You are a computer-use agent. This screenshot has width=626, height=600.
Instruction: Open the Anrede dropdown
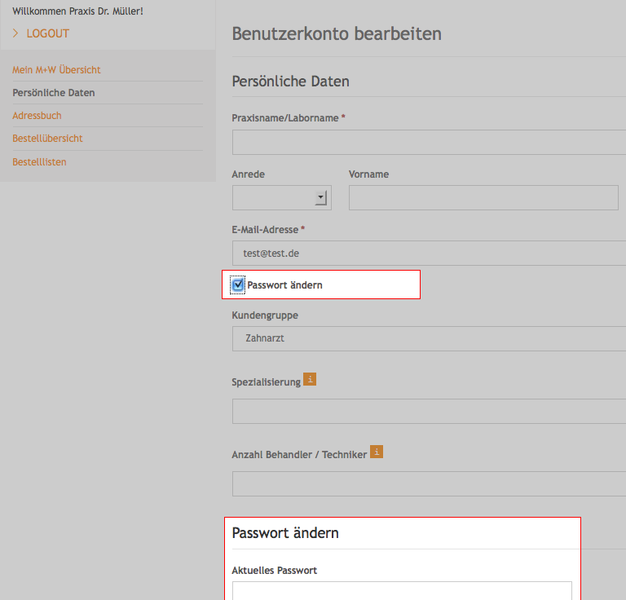pyautogui.click(x=281, y=198)
